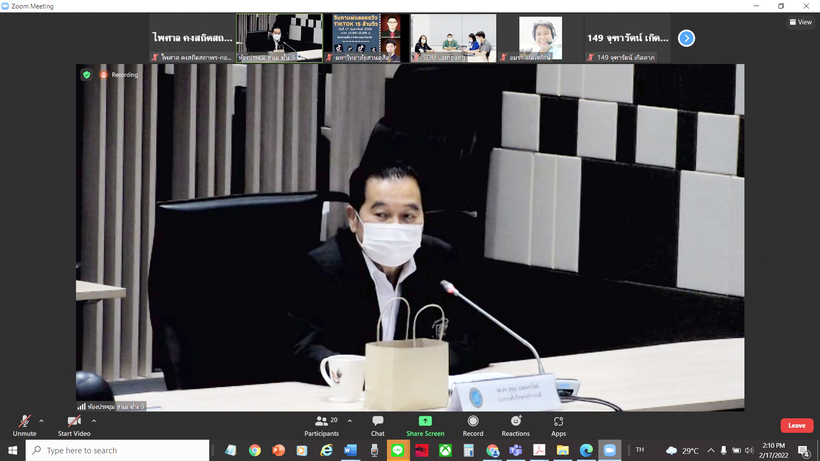Start Video with the camera button
The image size is (820, 461).
pyautogui.click(x=74, y=425)
